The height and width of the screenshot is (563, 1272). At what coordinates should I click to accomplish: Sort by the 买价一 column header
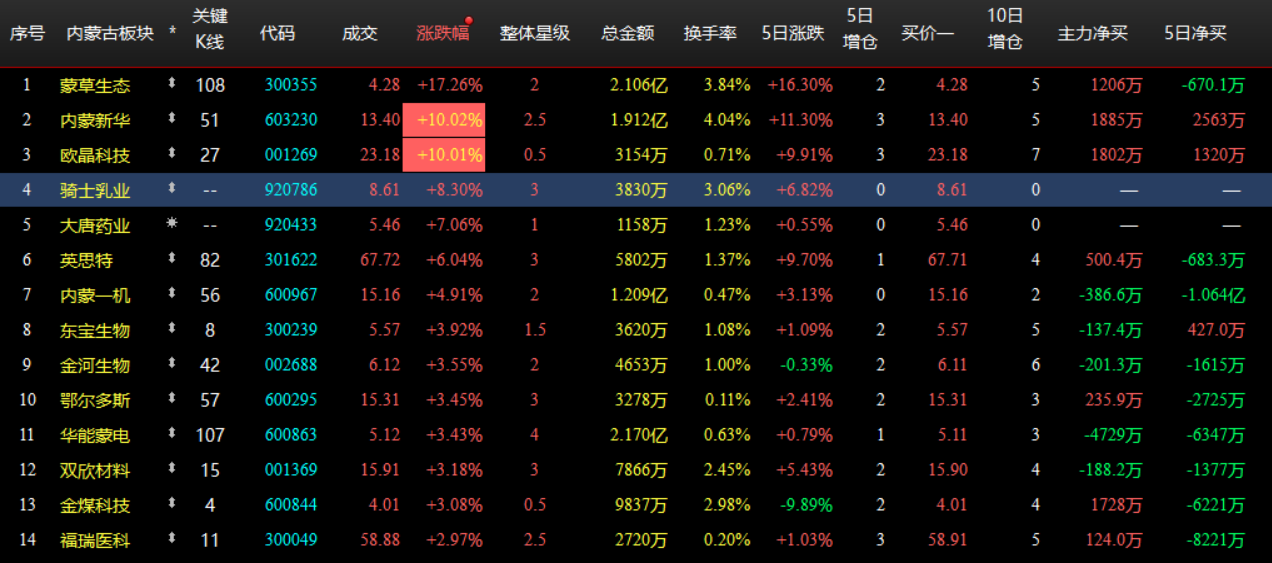[927, 33]
